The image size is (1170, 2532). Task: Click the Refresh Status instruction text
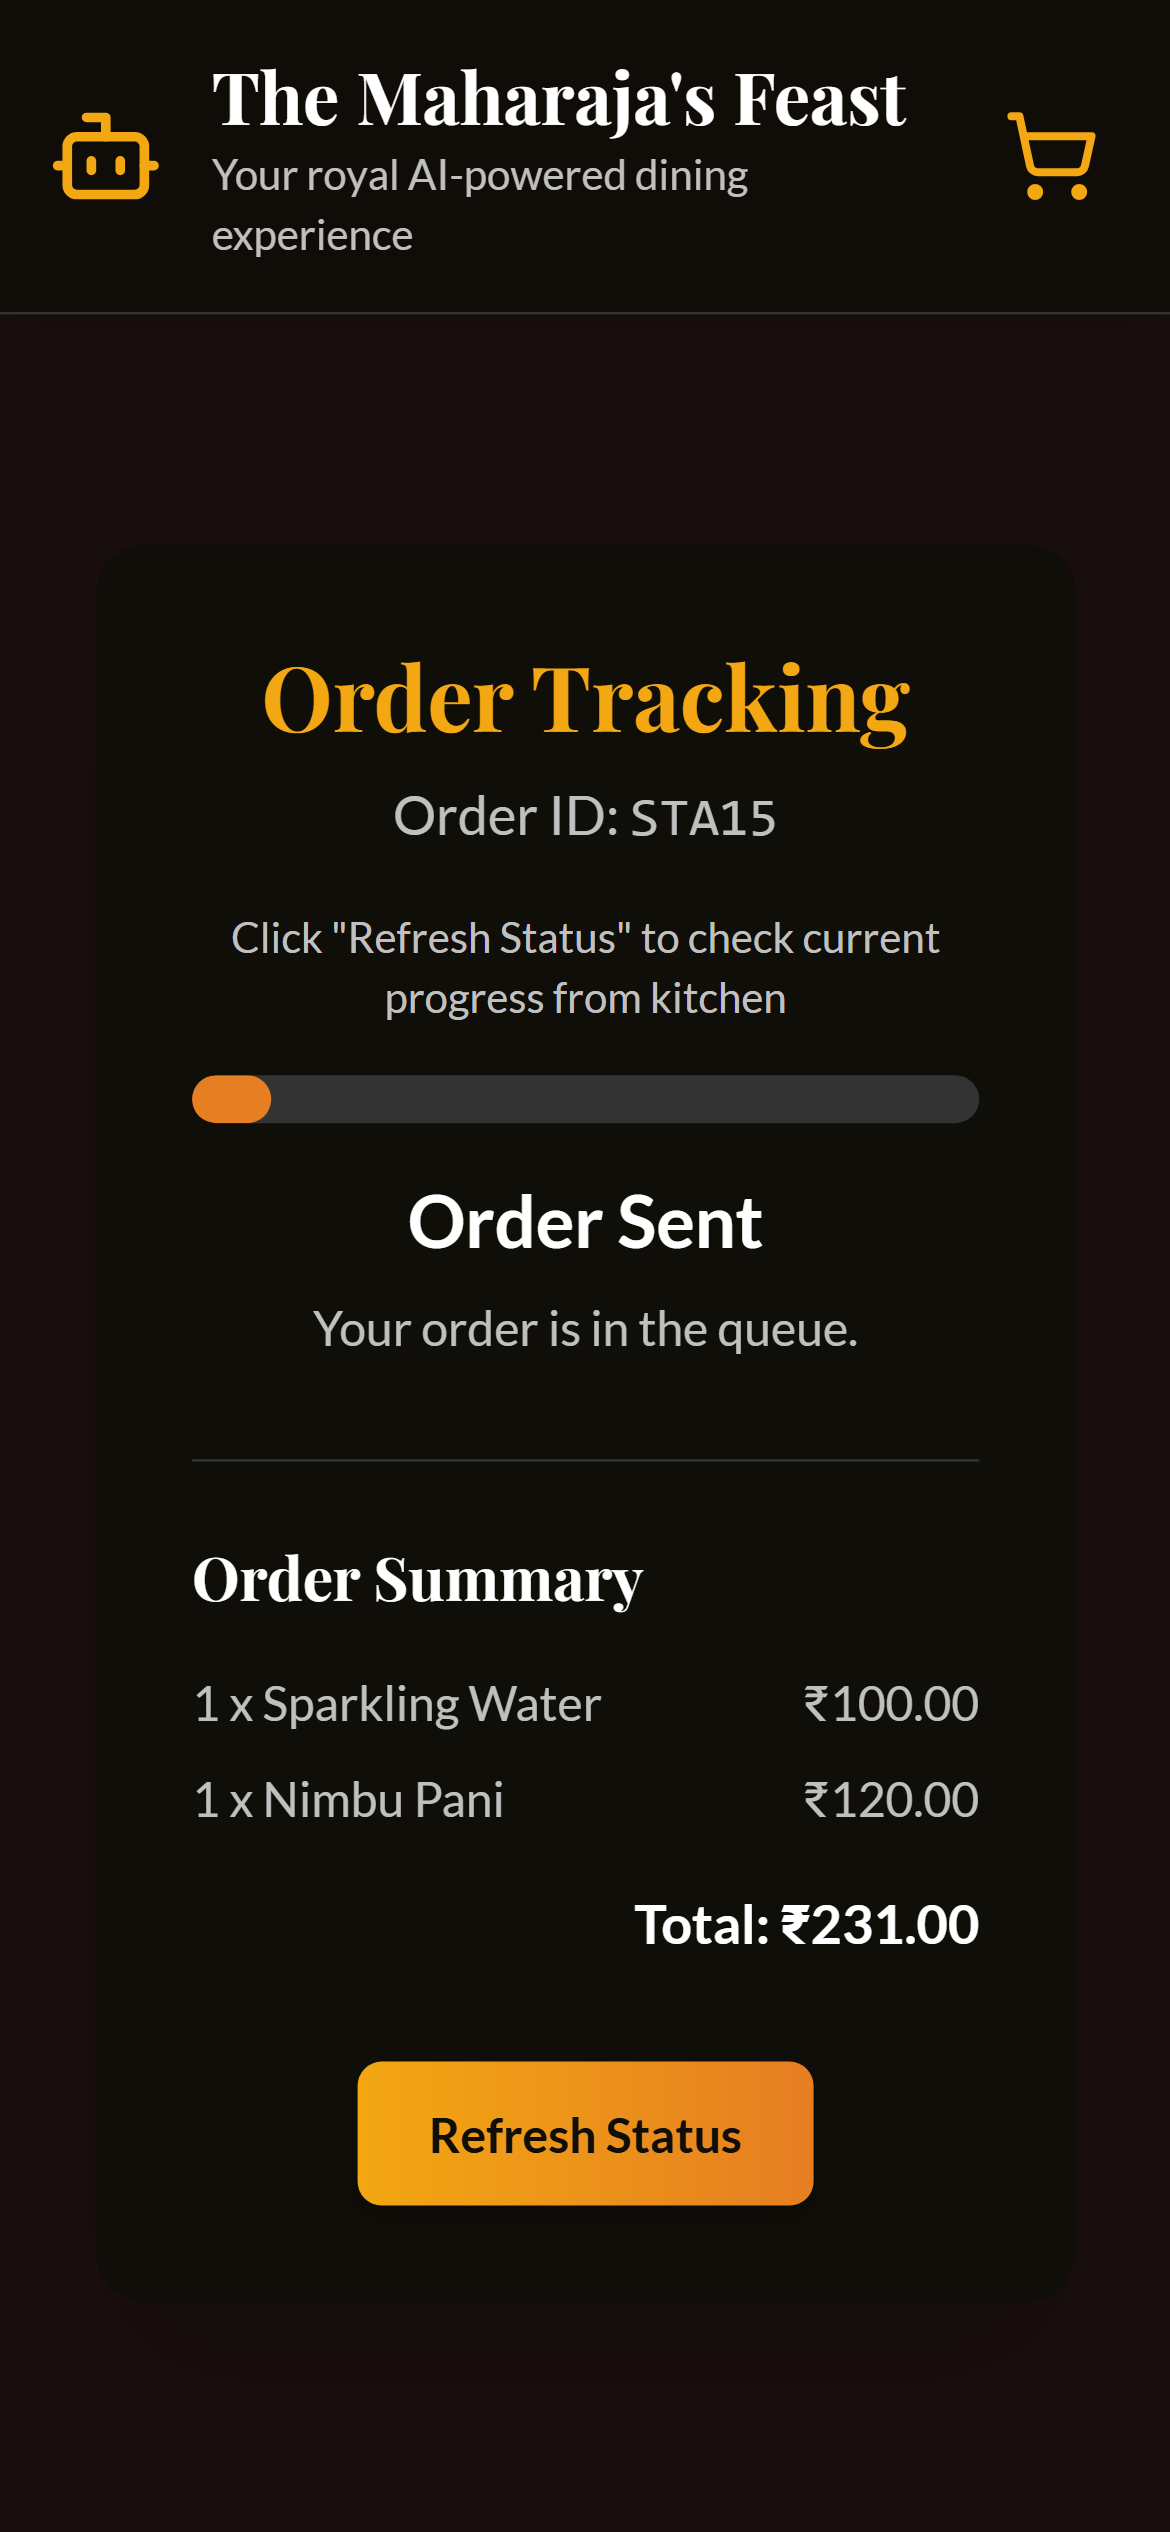coord(585,968)
